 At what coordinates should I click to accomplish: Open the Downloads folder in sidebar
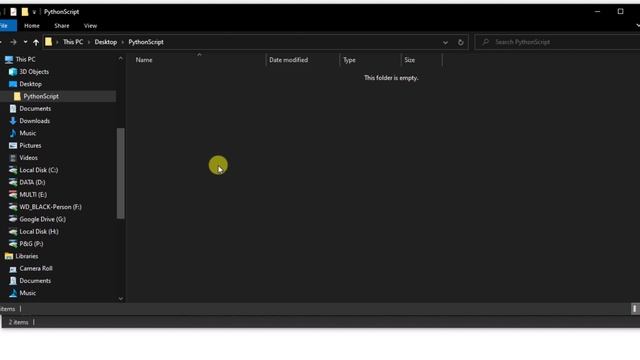click(34, 121)
